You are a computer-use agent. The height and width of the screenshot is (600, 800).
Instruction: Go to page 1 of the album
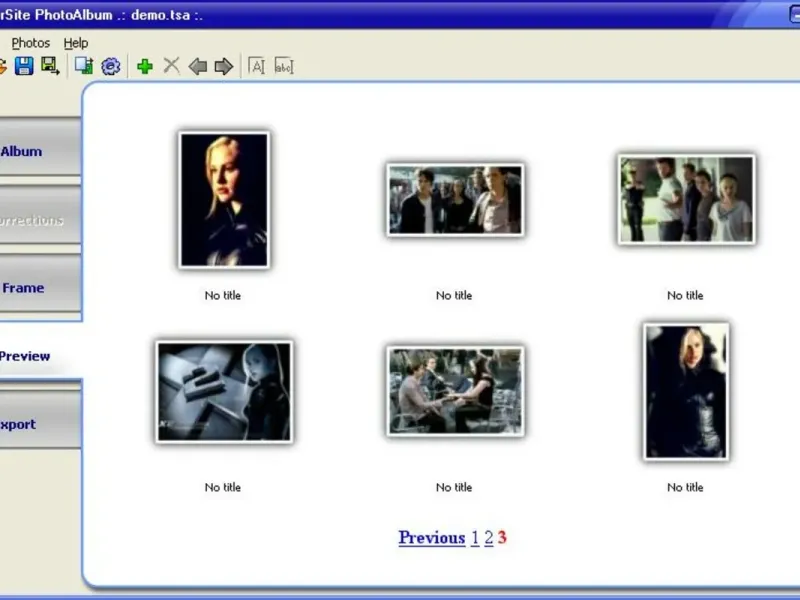[x=475, y=538]
